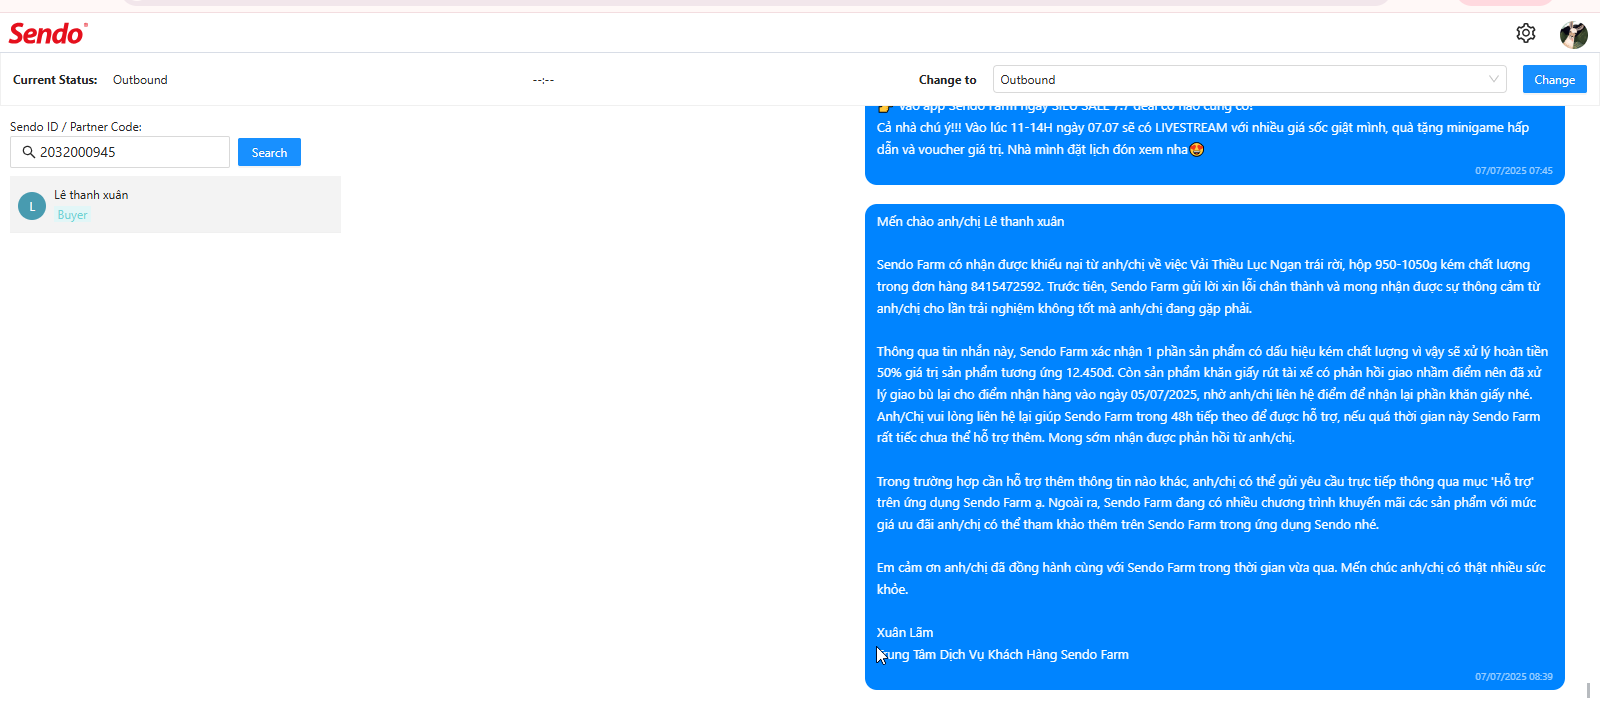Screen dimensions: 1600x701
Task: Click the Change to label
Action: (947, 80)
